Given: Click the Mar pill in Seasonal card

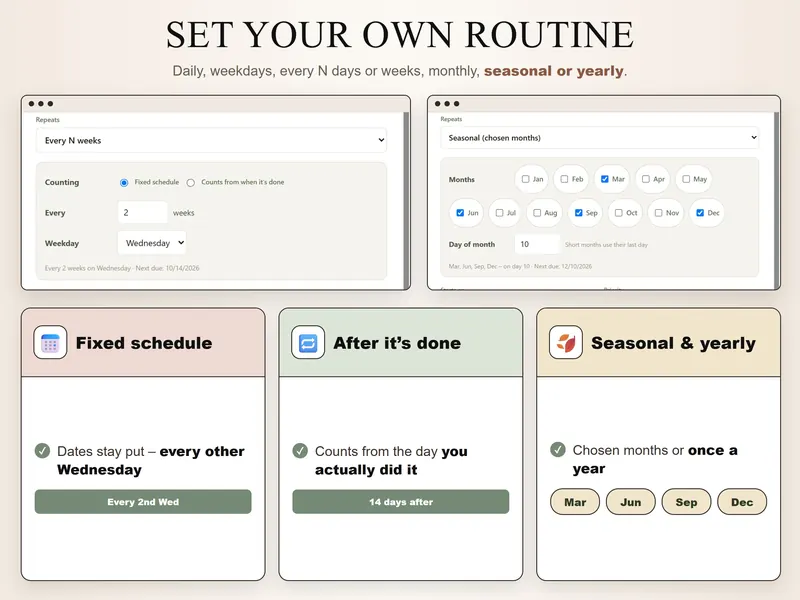Looking at the screenshot, I should [x=575, y=502].
